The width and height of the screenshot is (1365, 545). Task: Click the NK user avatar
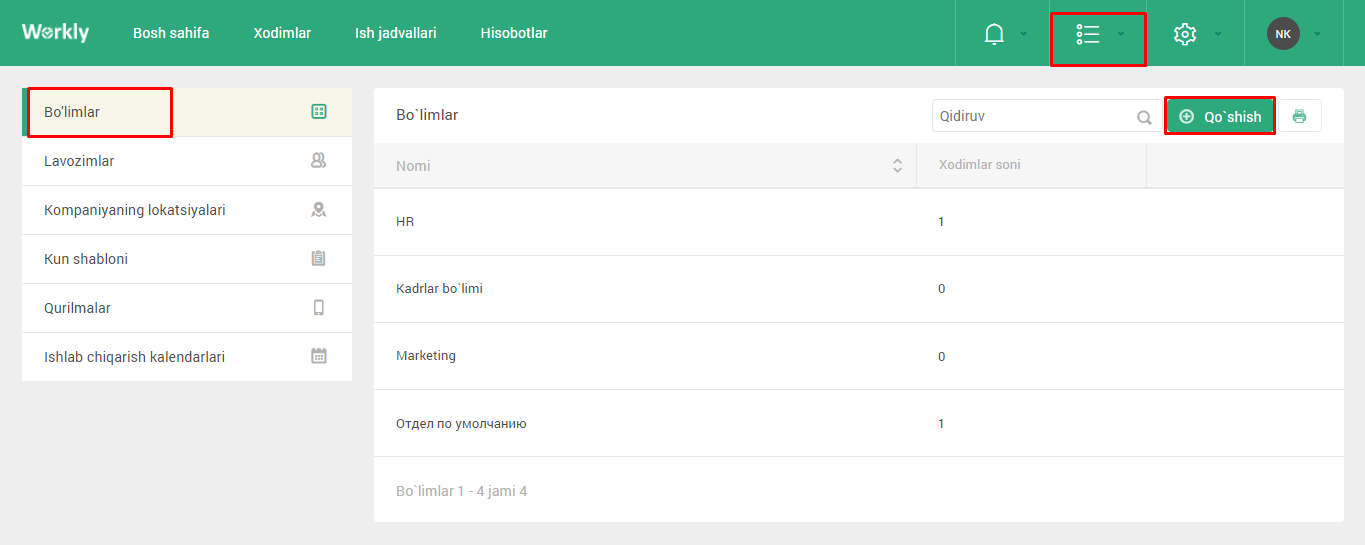1283,33
